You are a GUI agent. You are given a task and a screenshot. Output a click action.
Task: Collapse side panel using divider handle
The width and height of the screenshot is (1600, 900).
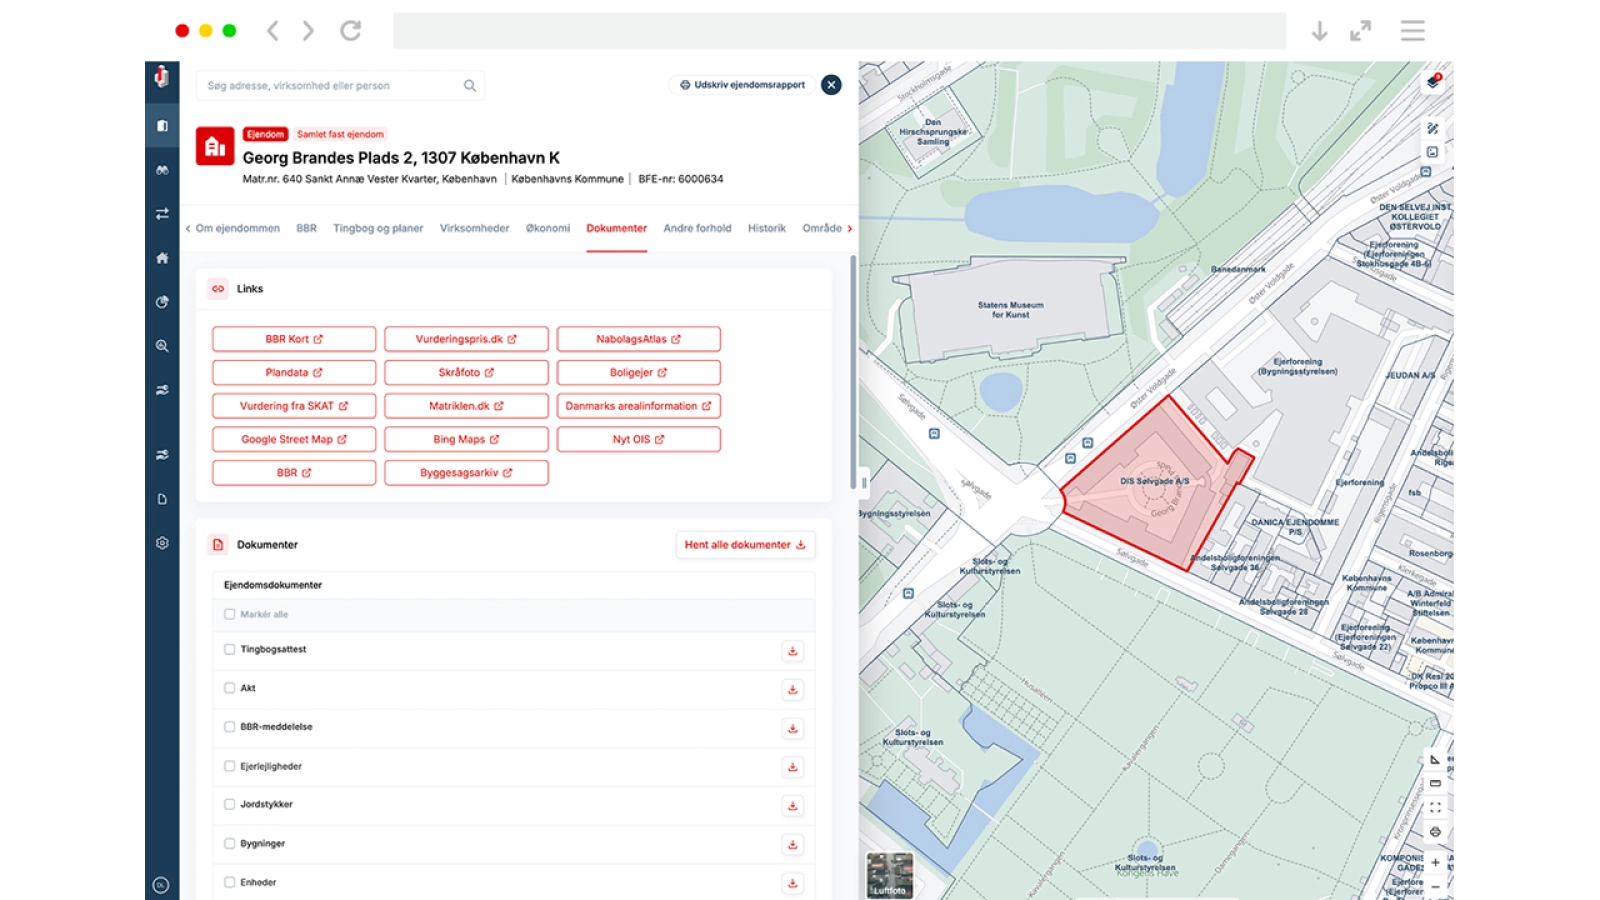pyautogui.click(x=864, y=482)
